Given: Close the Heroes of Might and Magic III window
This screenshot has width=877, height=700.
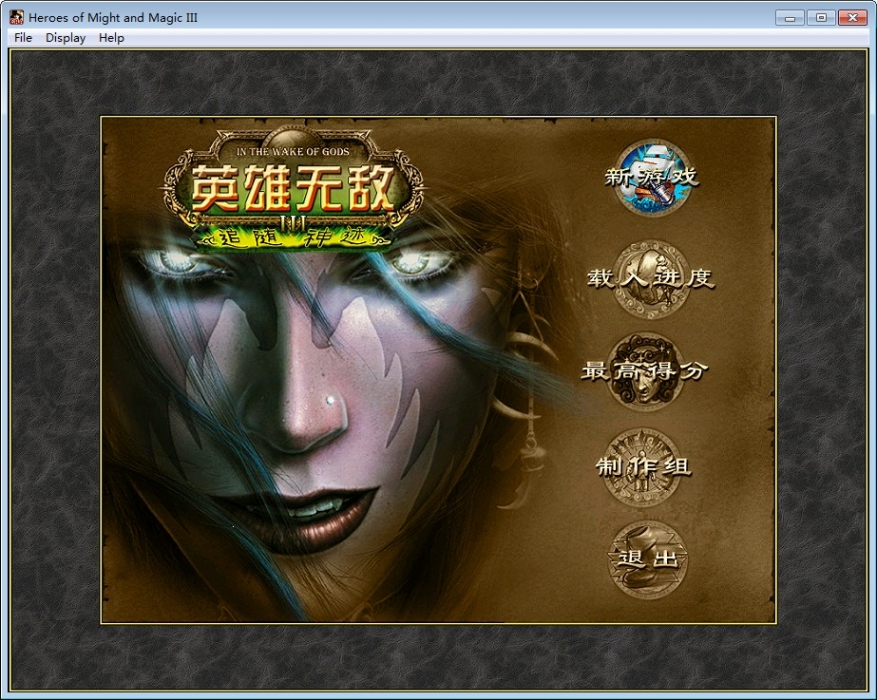Looking at the screenshot, I should coord(852,18).
